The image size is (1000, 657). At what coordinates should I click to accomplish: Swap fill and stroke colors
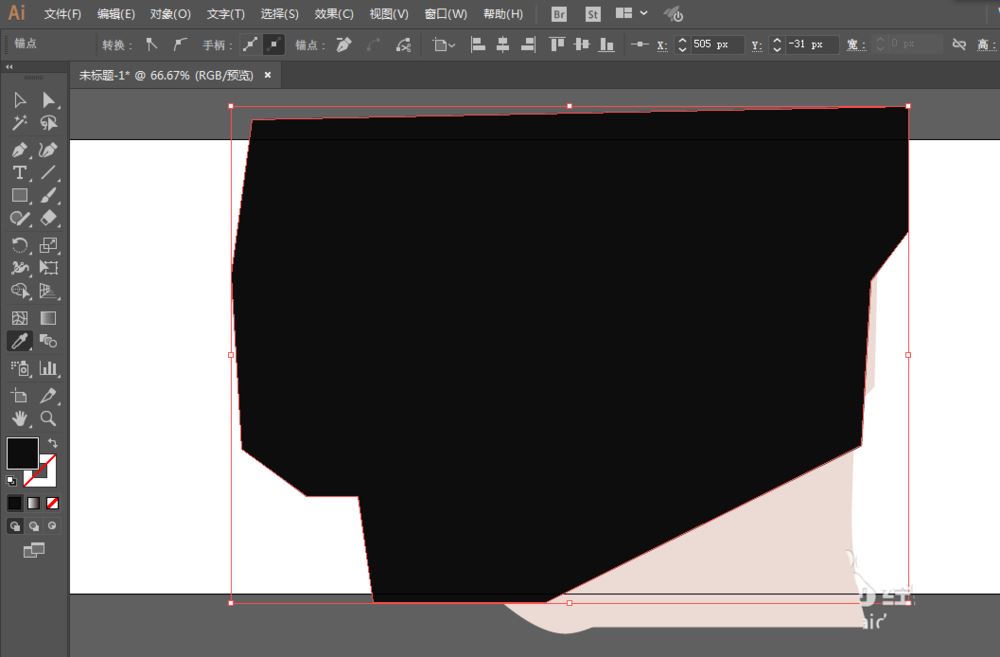click(53, 443)
